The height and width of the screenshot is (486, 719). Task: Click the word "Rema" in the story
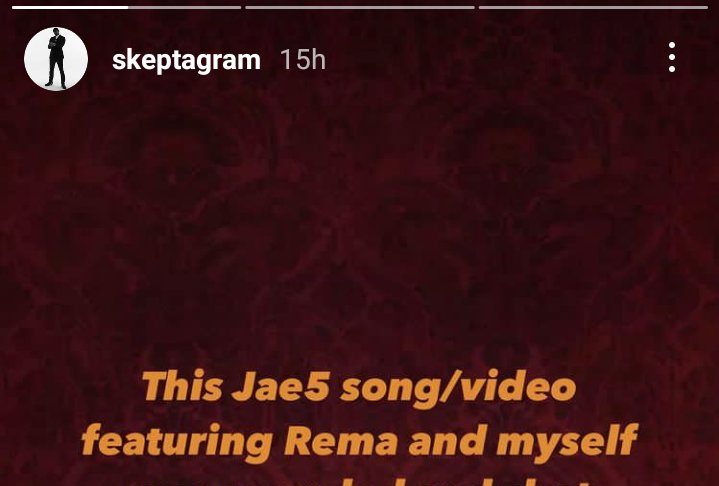coord(341,440)
